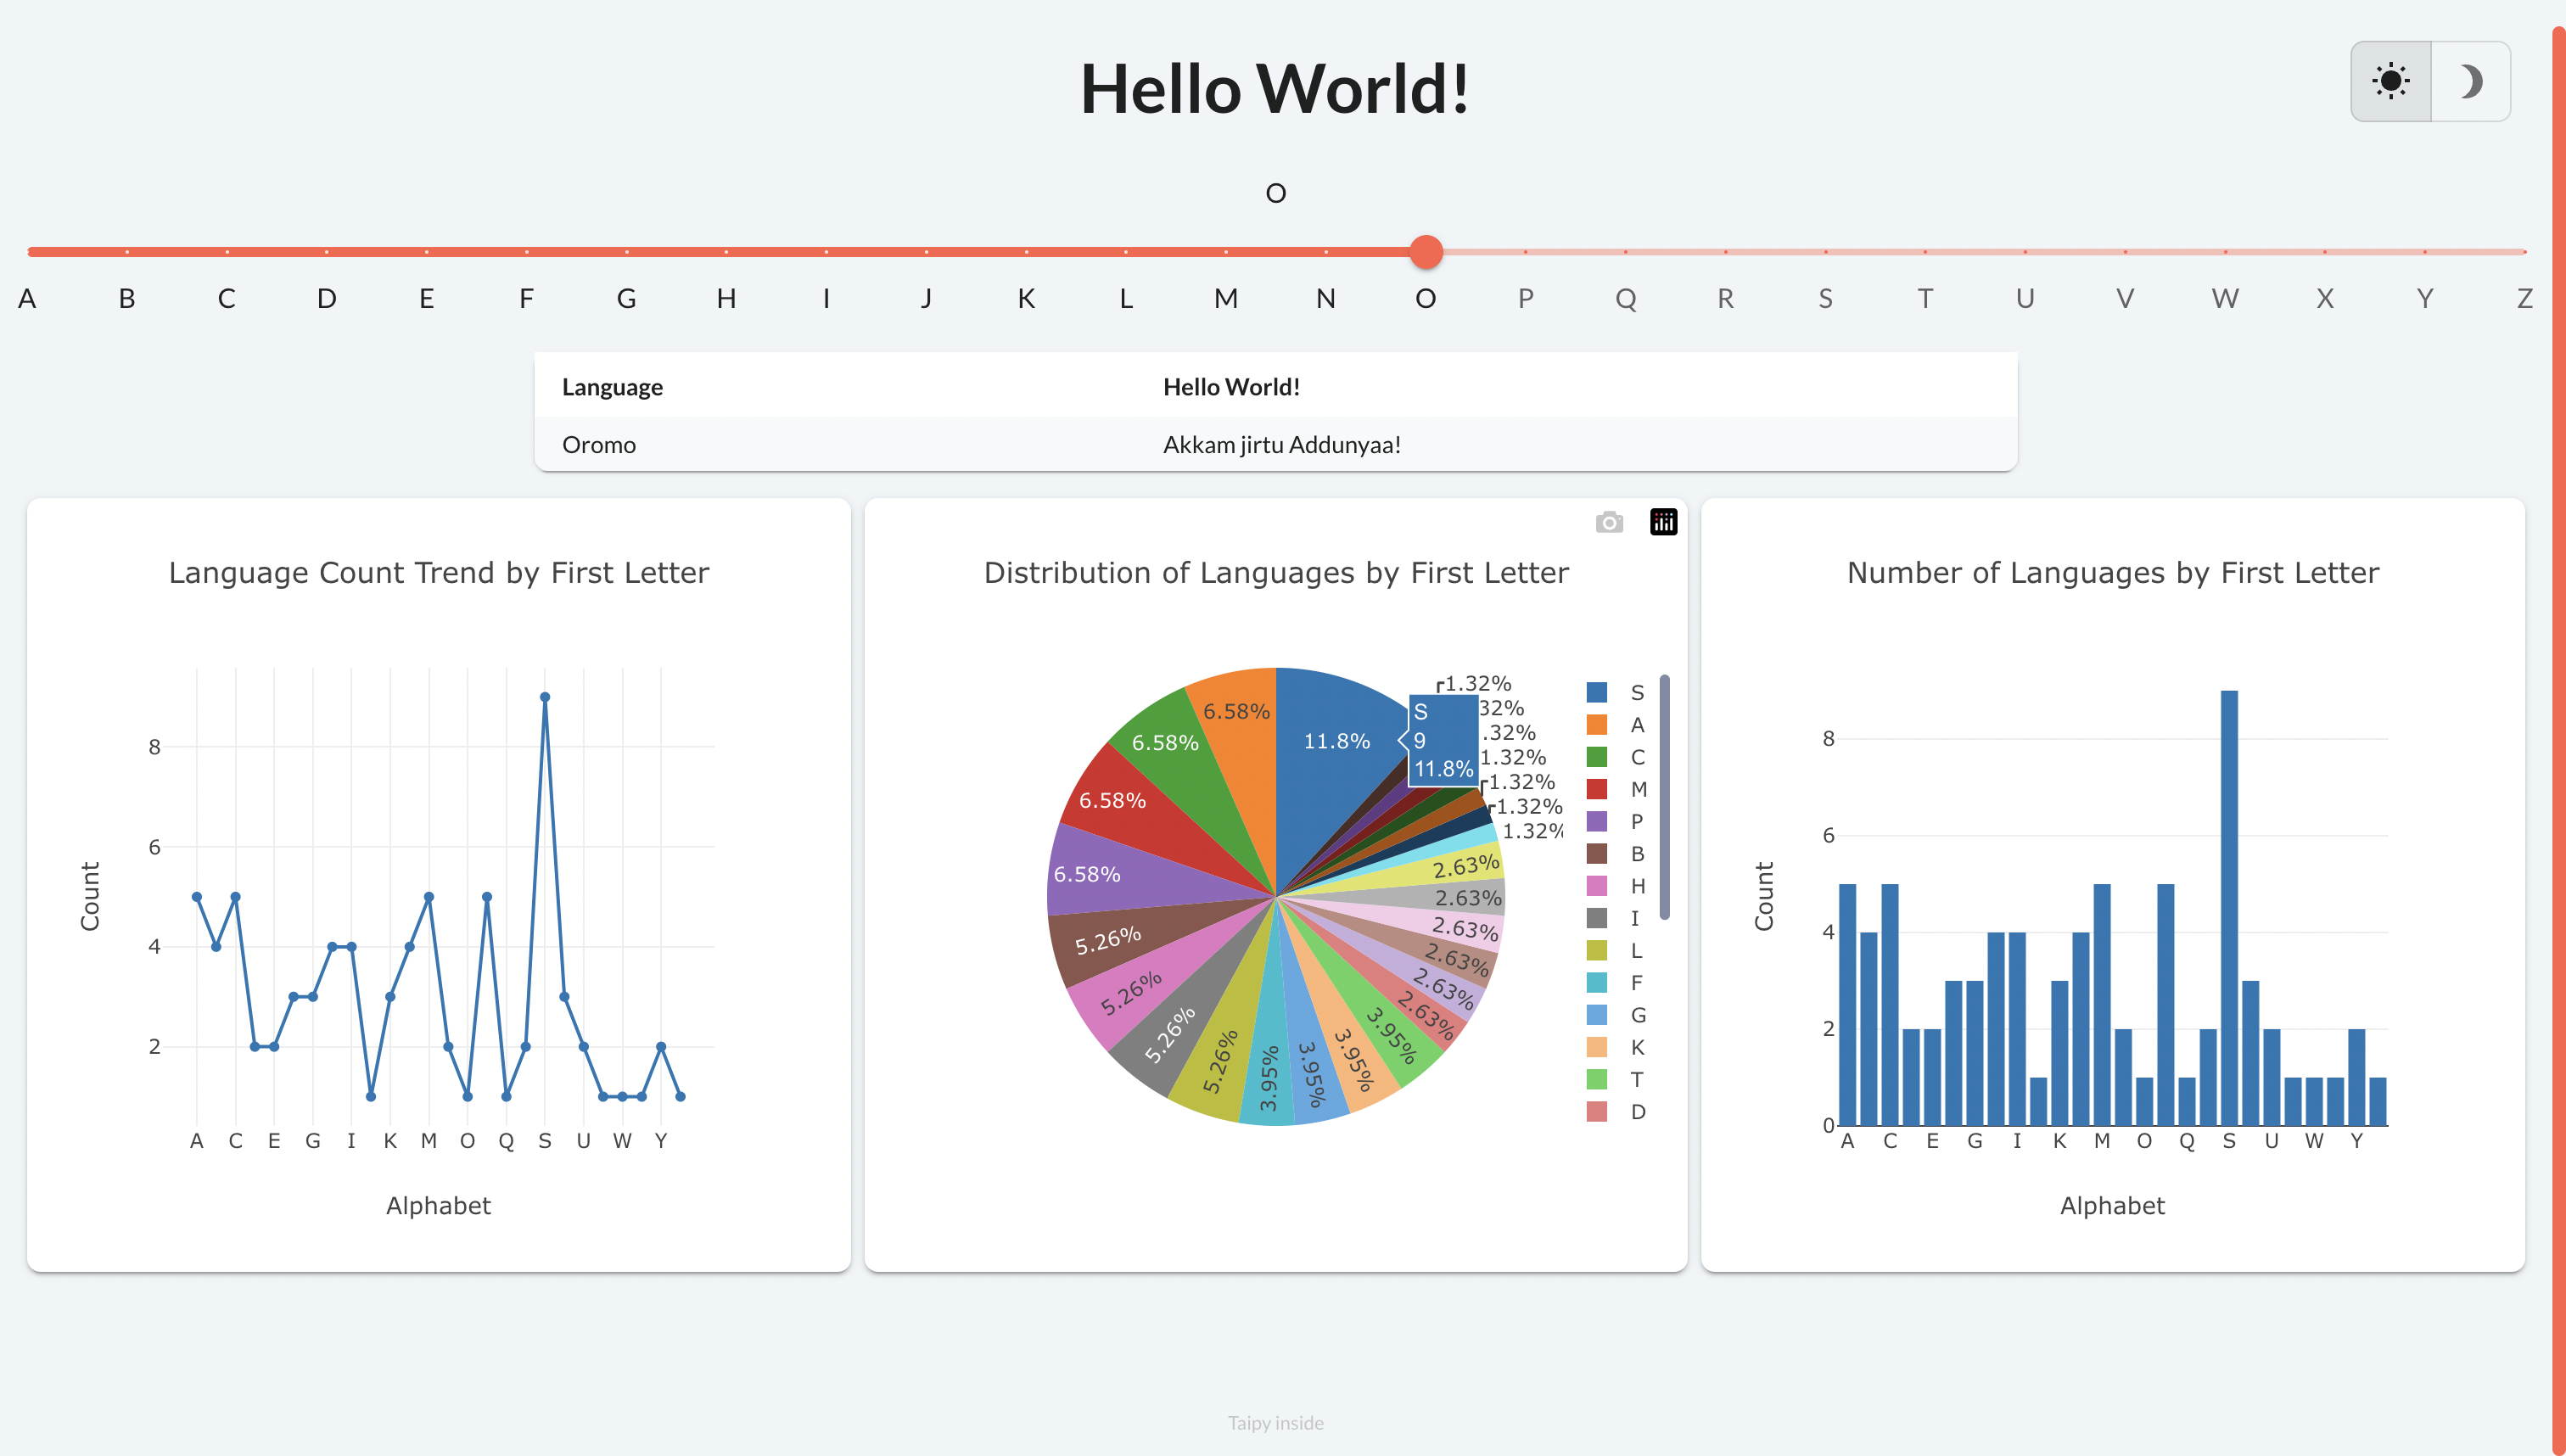Click the Hello World! column header
The image size is (2566, 1456).
pos(1231,387)
